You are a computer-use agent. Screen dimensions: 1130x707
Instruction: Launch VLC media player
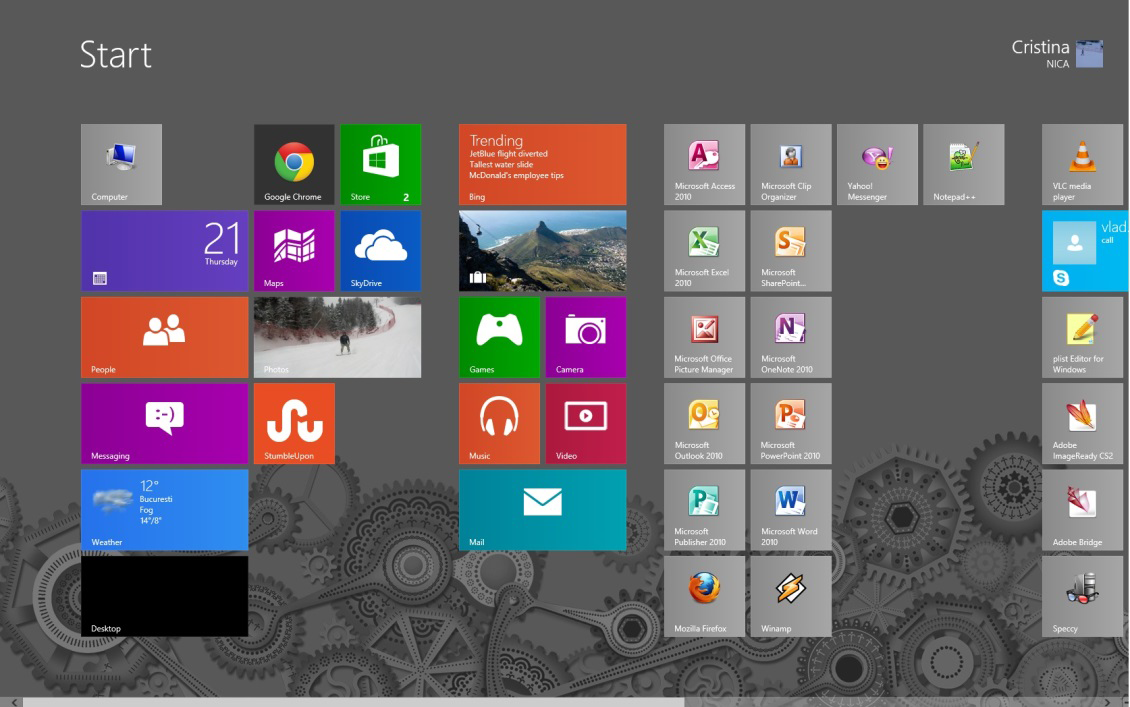coord(1082,164)
